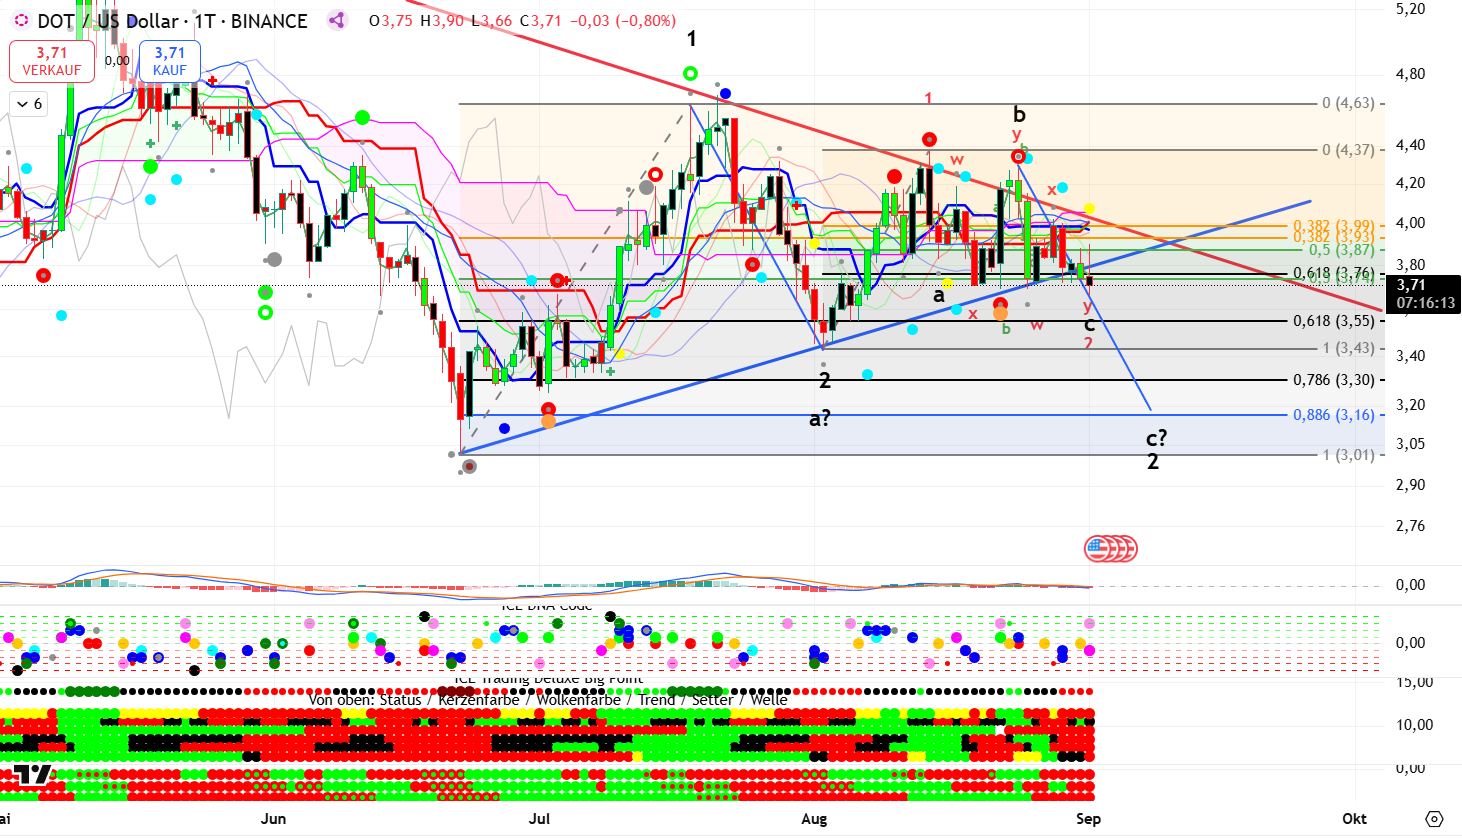
Task: Click the Okt label on the time axis
Action: click(x=1354, y=819)
